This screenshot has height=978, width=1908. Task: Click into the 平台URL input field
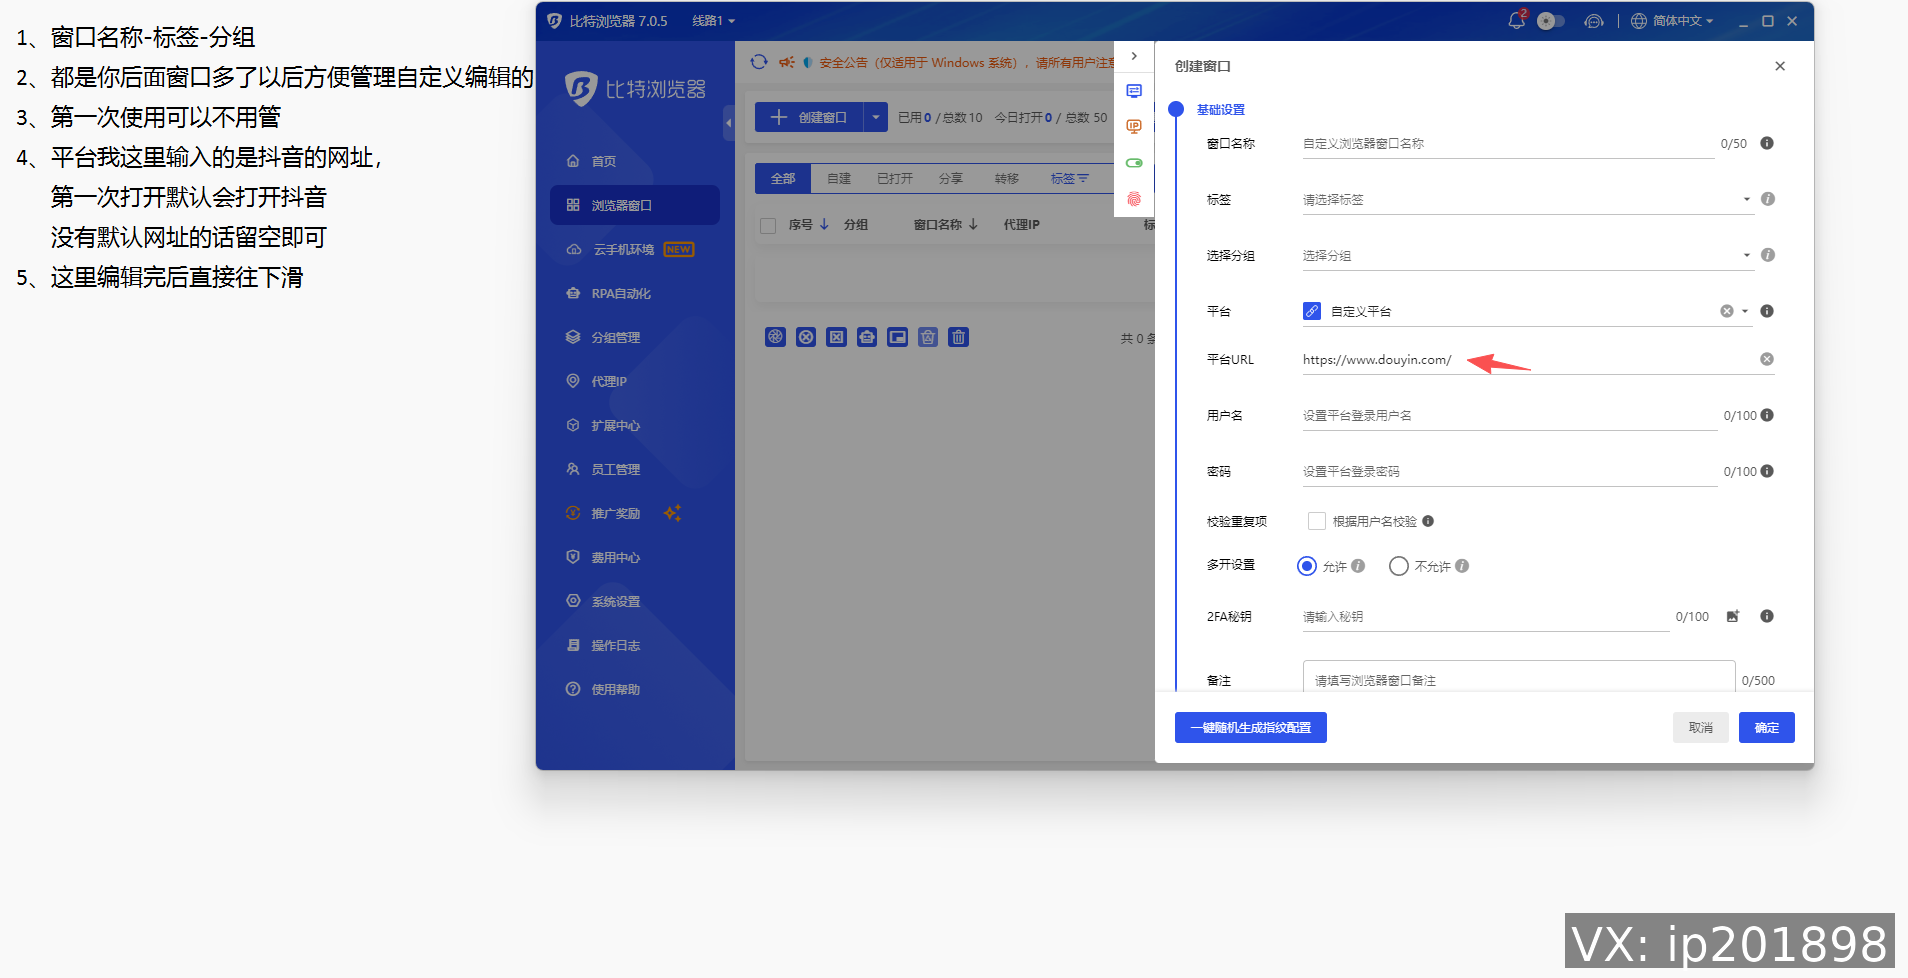click(1530, 359)
